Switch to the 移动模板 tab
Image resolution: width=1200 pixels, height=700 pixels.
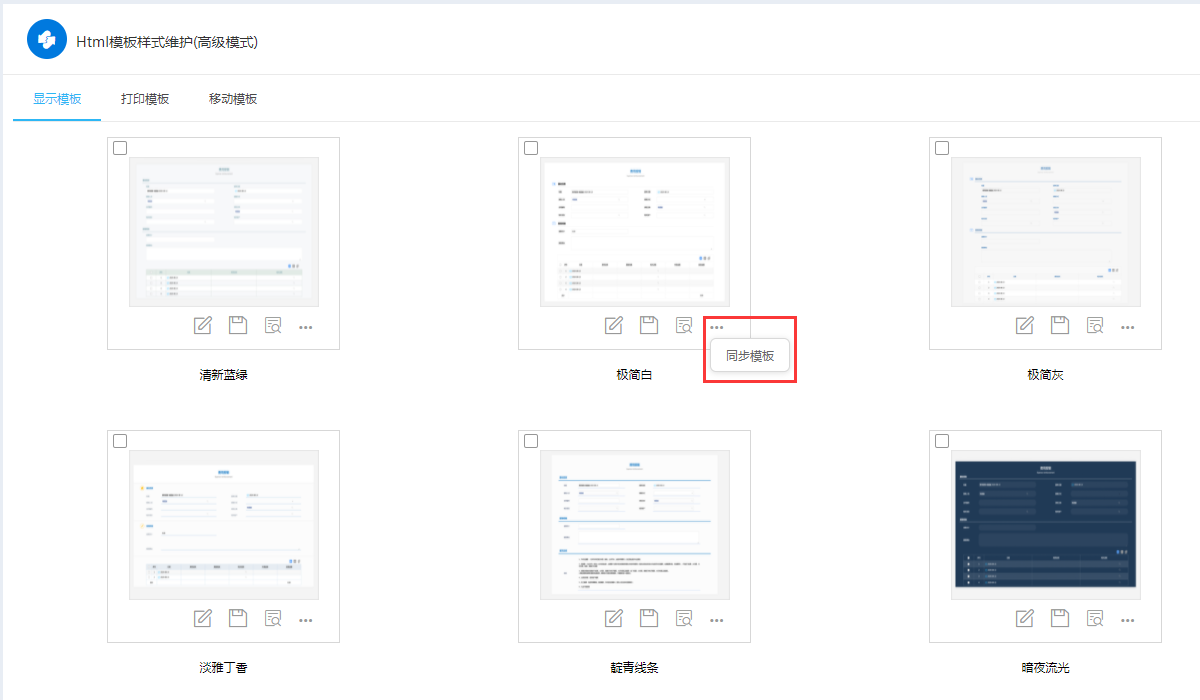coord(233,99)
